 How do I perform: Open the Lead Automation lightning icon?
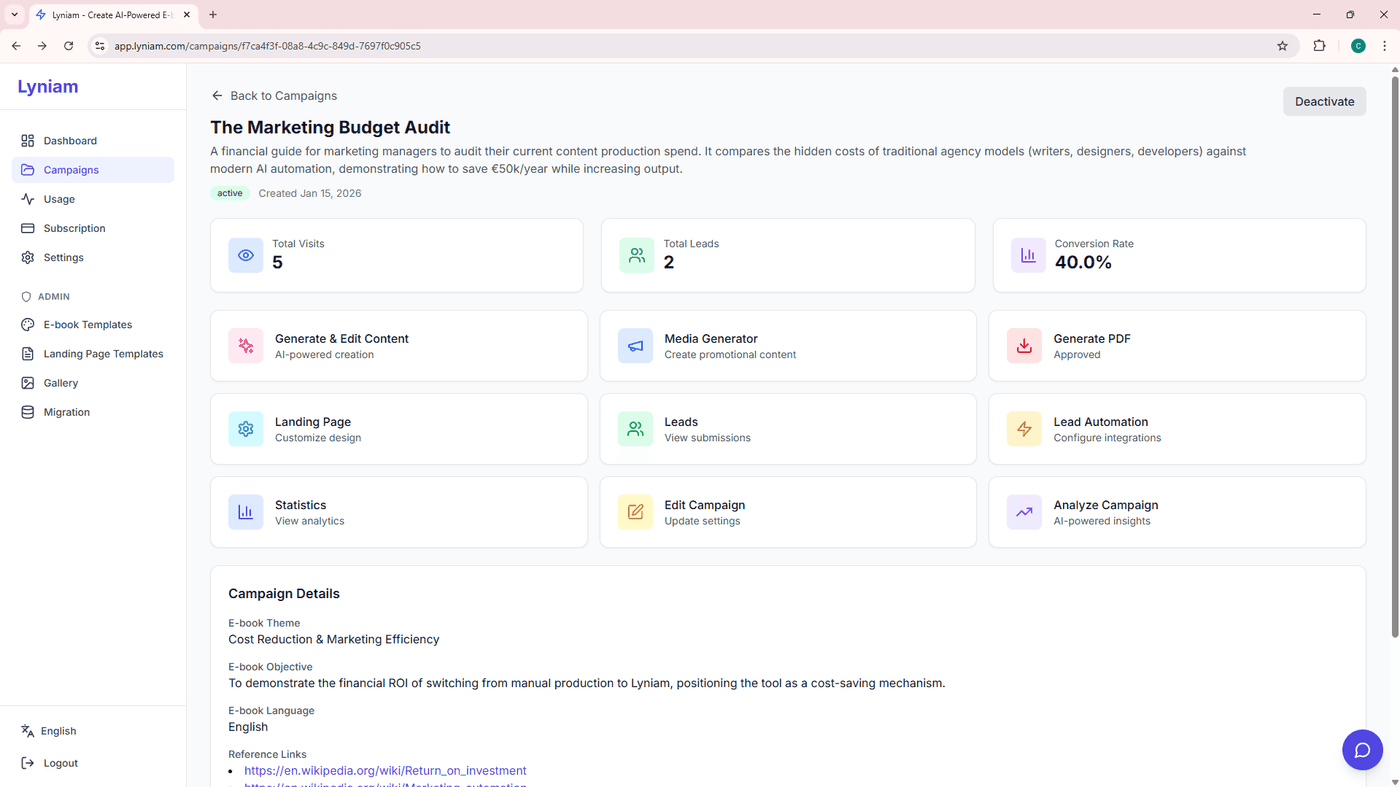point(1023,428)
